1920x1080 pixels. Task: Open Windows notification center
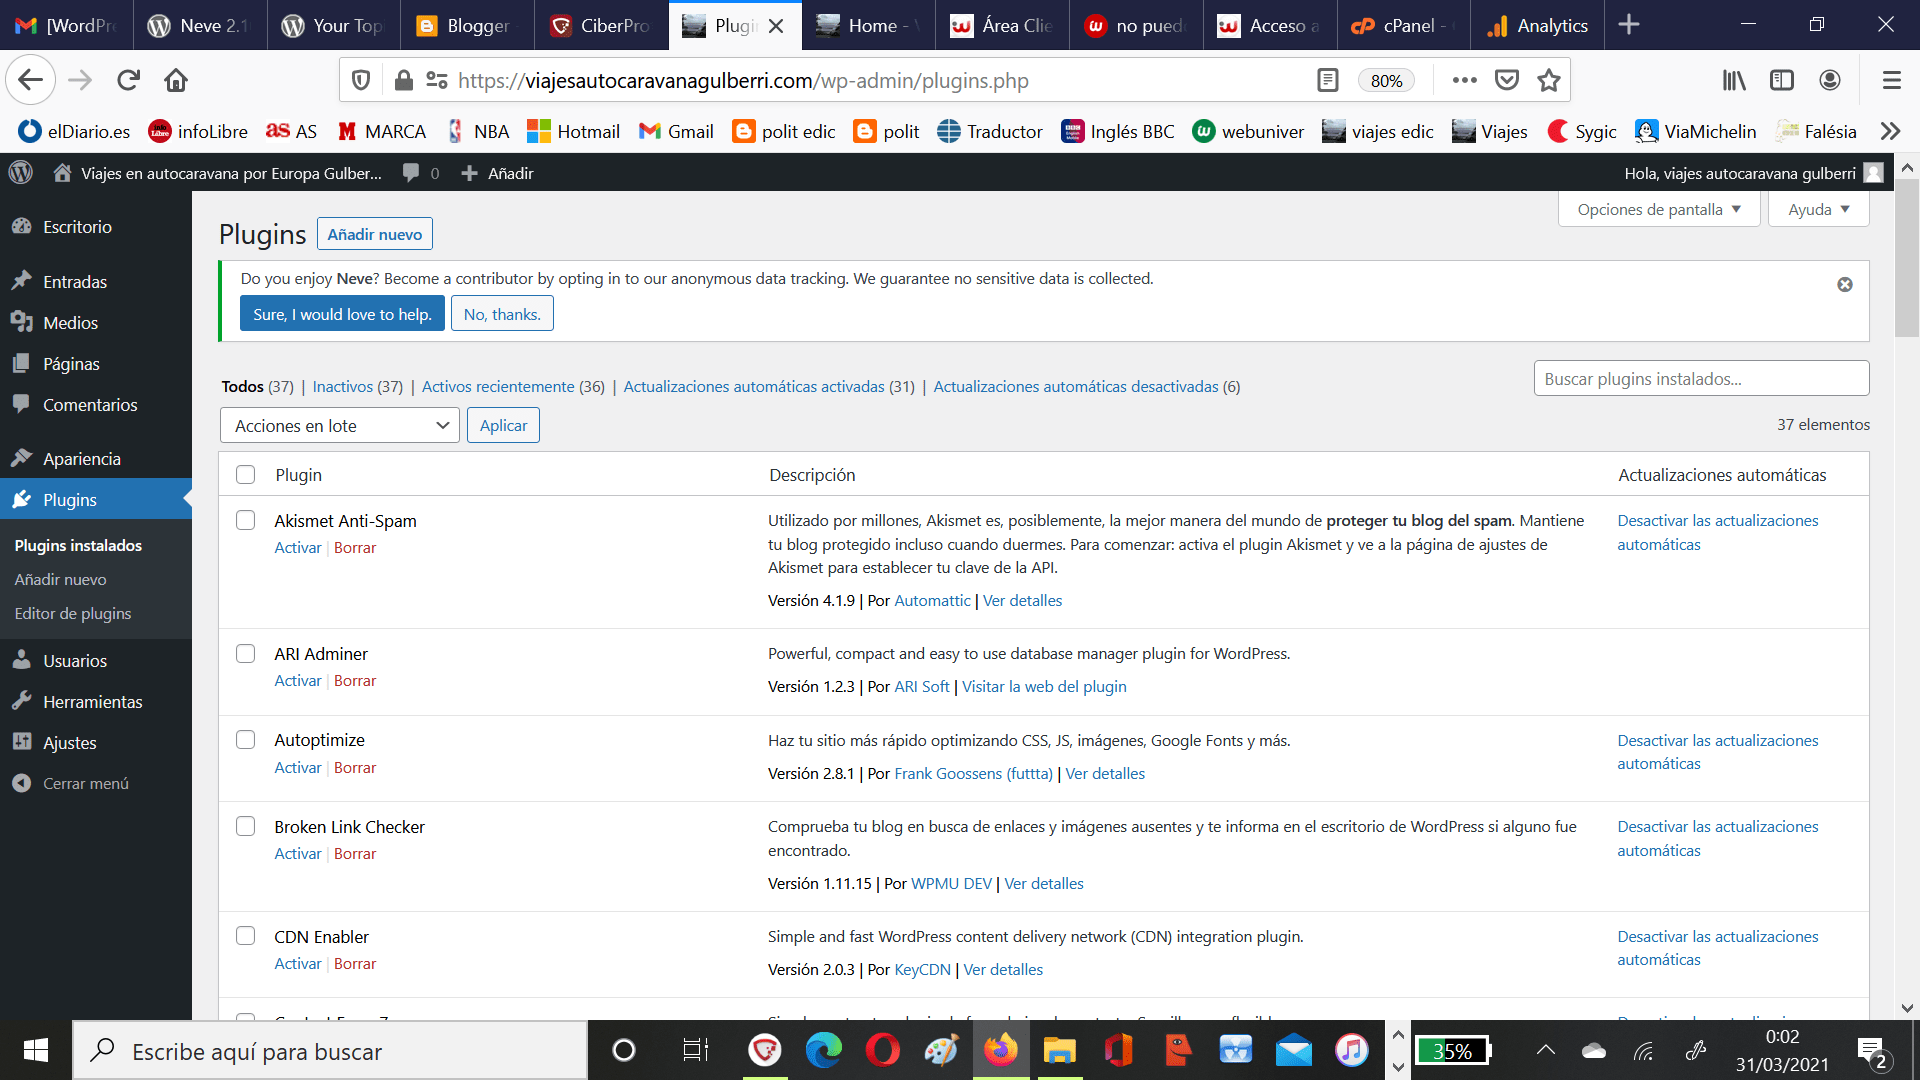point(1871,1051)
